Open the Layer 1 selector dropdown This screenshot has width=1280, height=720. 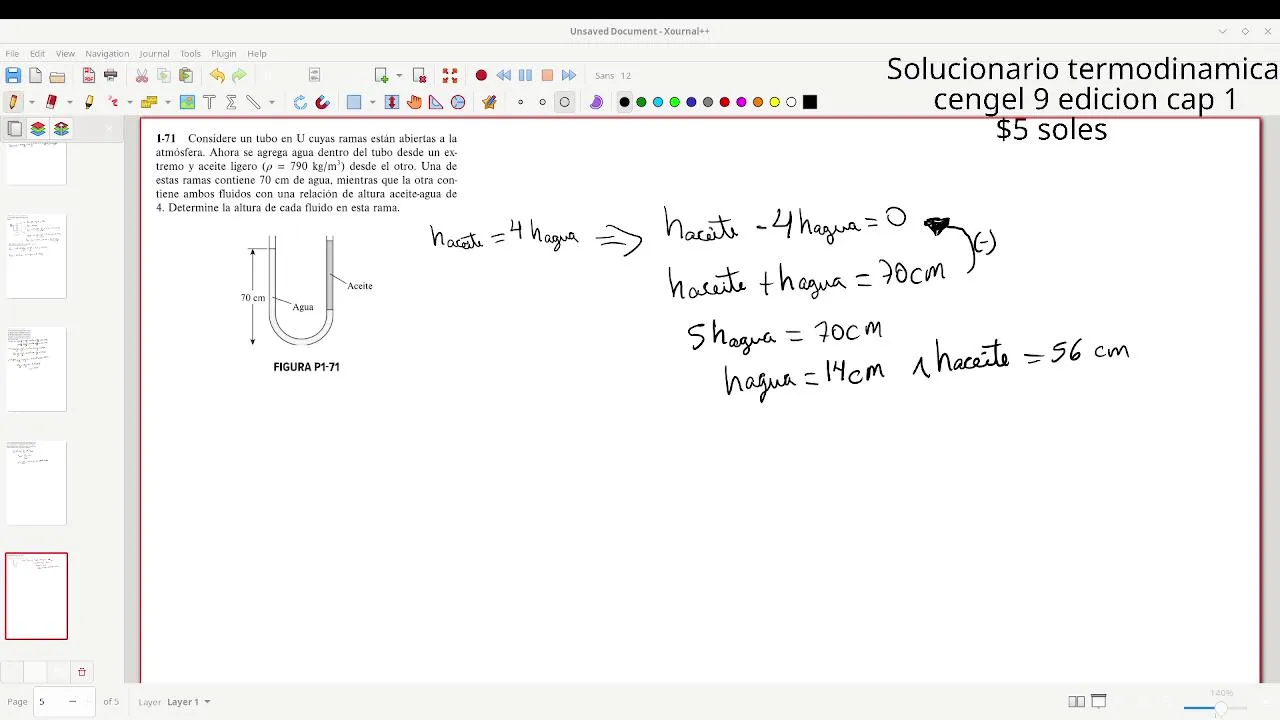189,702
